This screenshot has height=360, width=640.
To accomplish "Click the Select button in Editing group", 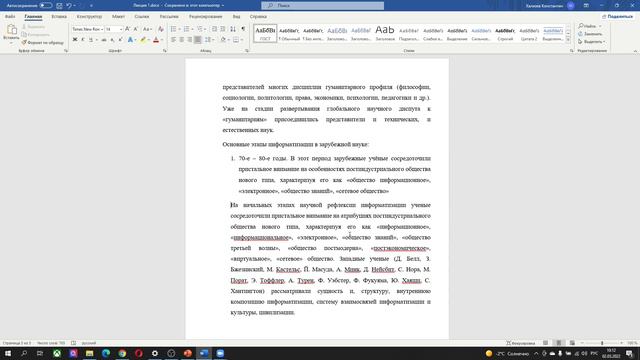I will pos(592,42).
